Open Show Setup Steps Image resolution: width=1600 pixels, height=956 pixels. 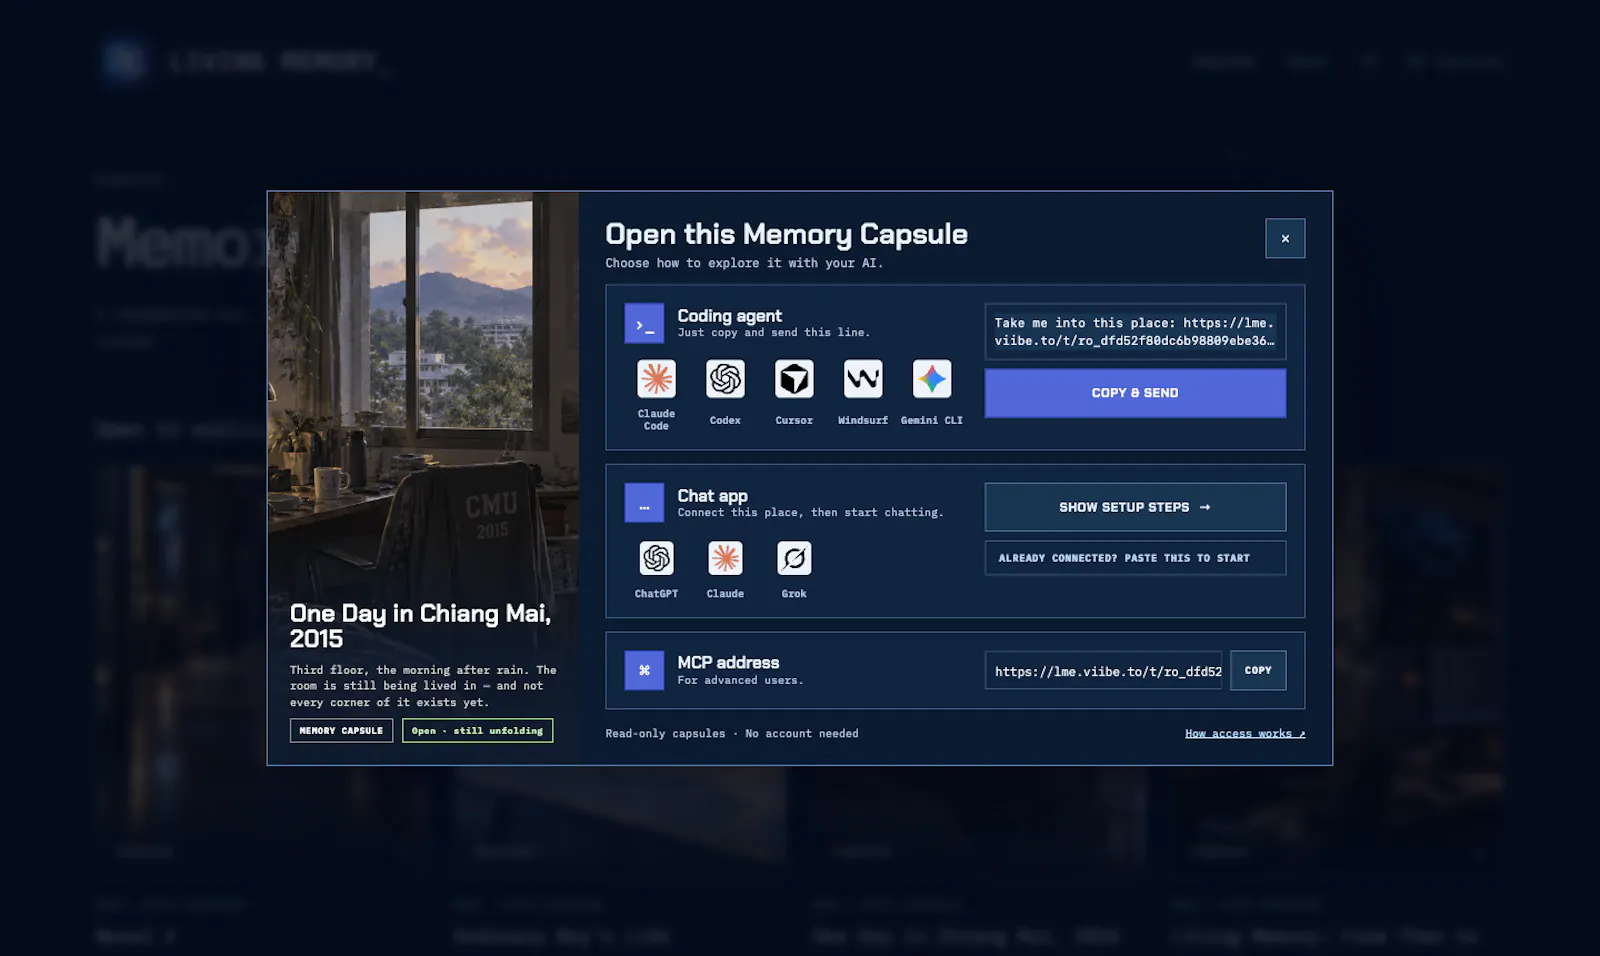tap(1135, 507)
